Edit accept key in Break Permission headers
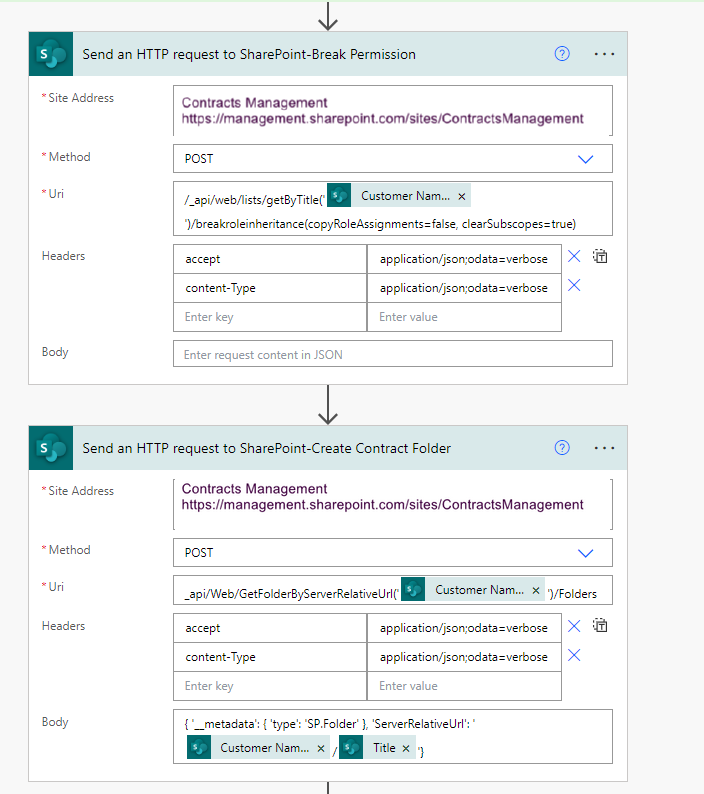The width and height of the screenshot is (704, 794). (270, 259)
